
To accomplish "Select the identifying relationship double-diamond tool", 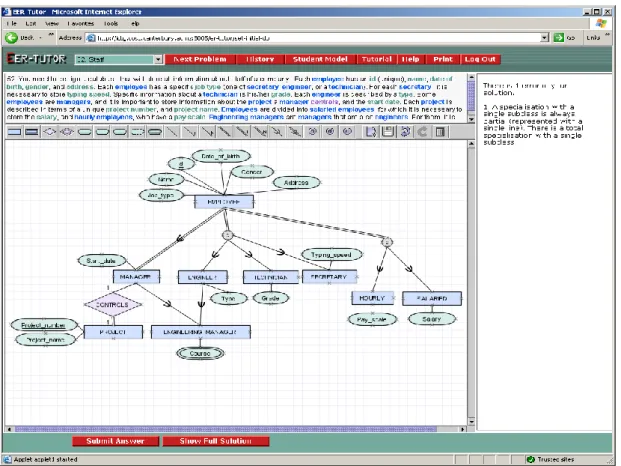I will tap(67, 132).
